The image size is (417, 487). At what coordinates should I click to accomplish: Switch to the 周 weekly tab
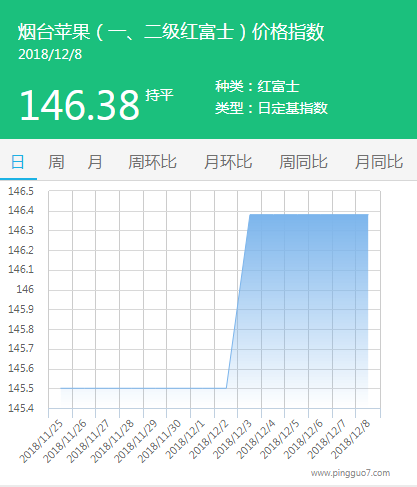tap(56, 162)
